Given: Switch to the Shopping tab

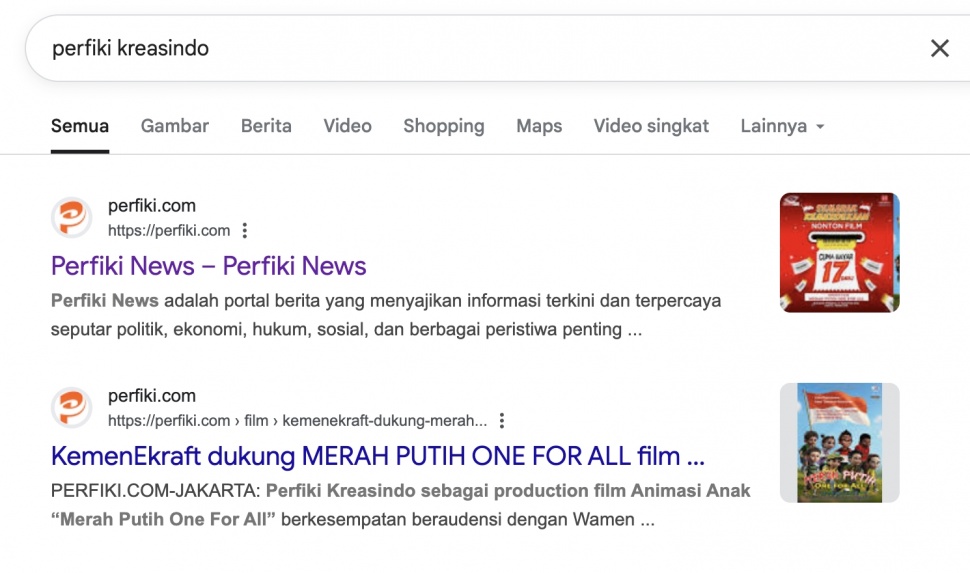Looking at the screenshot, I should [444, 126].
